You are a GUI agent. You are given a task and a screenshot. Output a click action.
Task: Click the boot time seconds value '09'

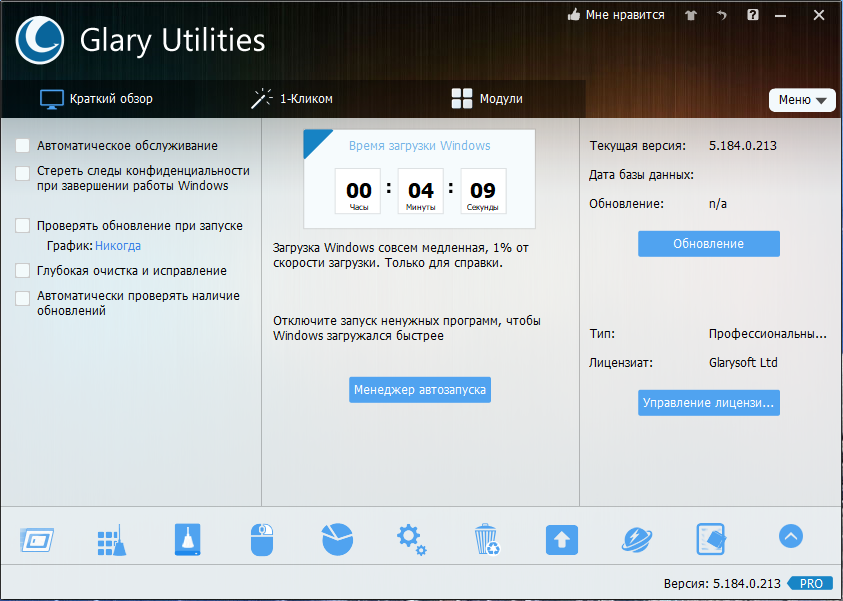click(x=483, y=190)
